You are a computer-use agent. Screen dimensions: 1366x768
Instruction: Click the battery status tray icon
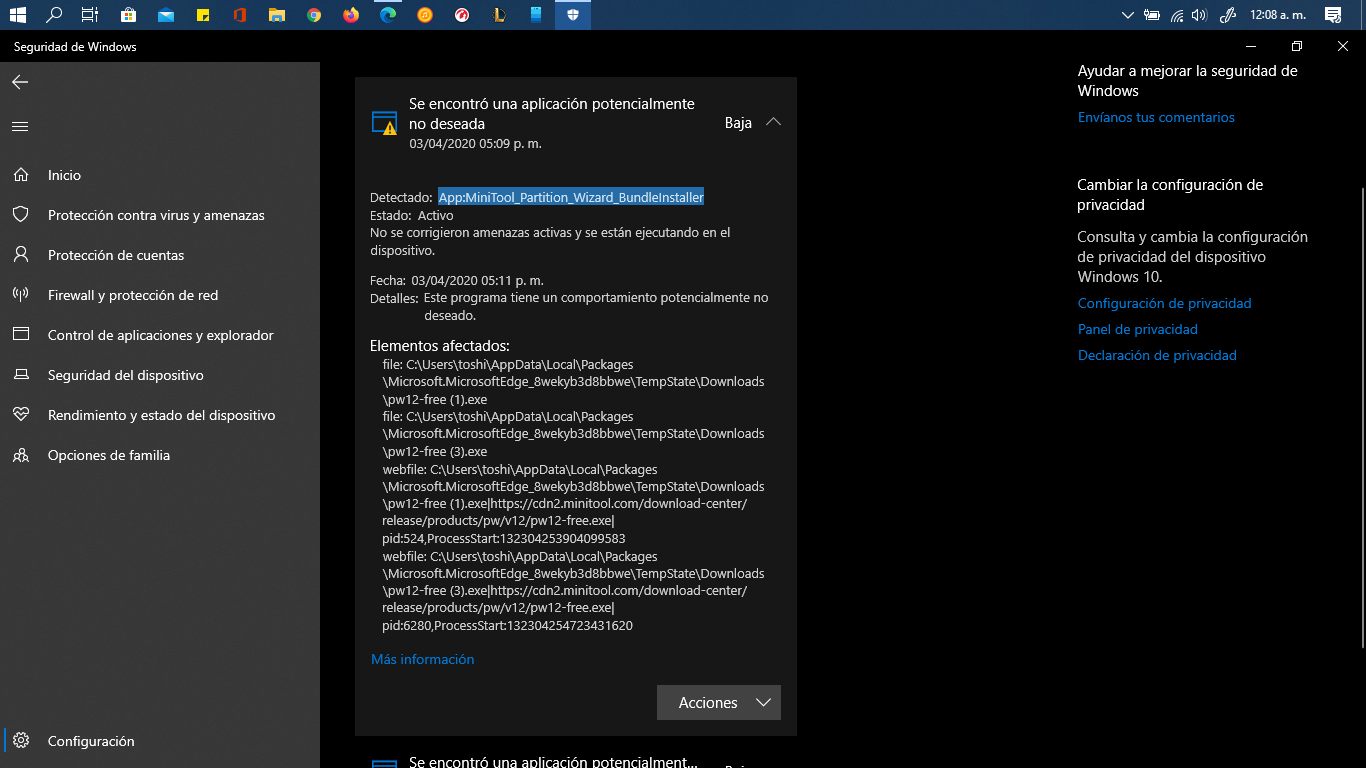click(1152, 15)
